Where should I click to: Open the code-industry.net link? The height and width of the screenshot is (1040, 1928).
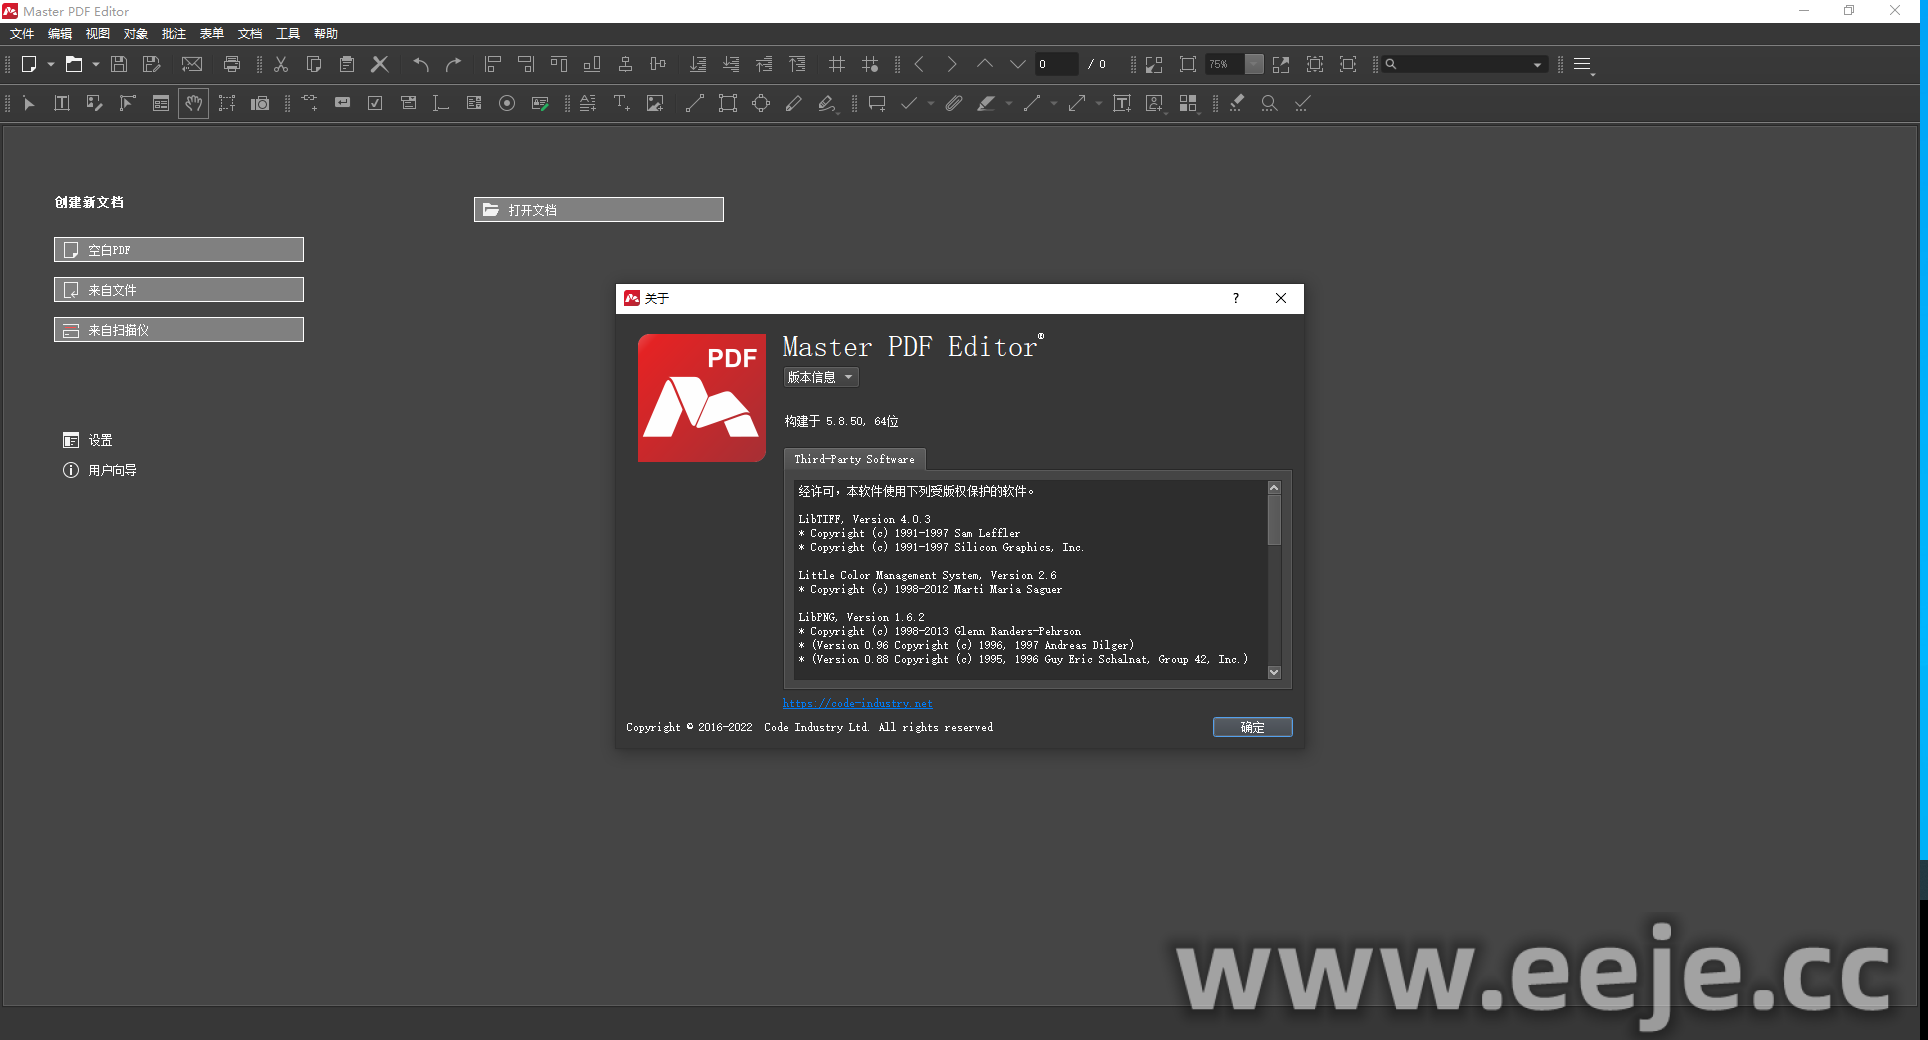pos(857,704)
